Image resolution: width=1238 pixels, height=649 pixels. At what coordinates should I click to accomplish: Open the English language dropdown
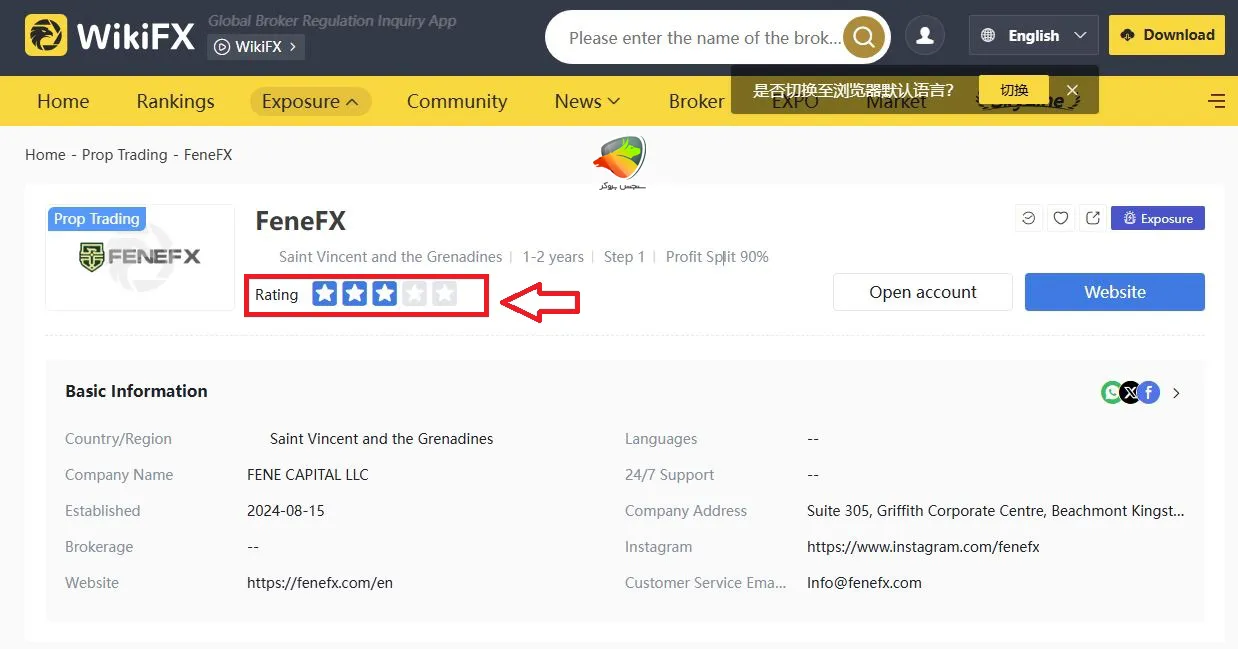click(1033, 34)
